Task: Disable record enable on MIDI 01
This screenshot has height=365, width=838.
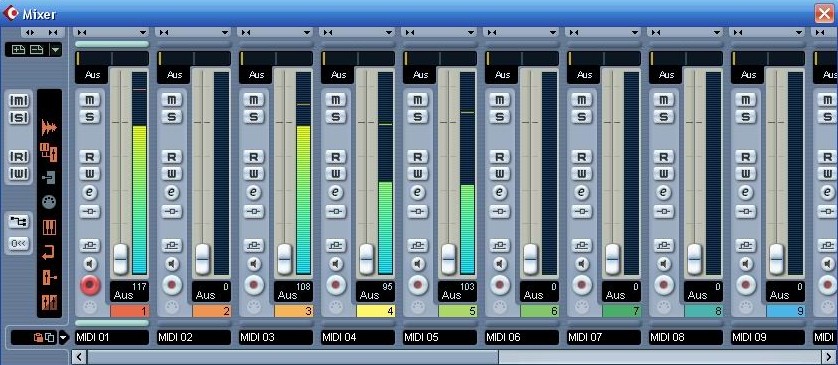Action: click(90, 285)
